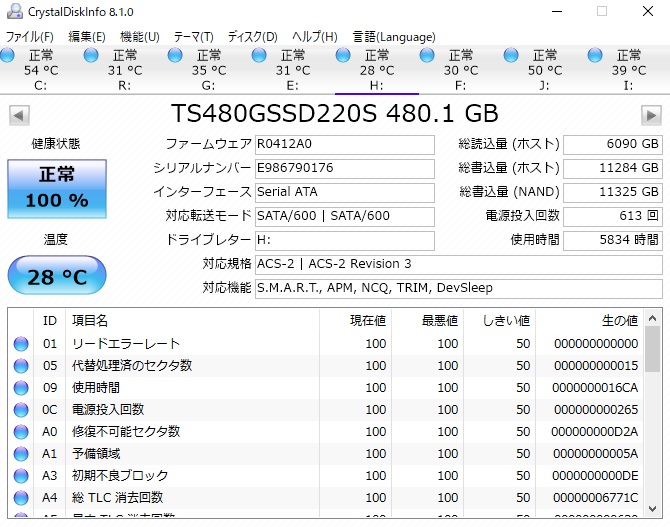The height and width of the screenshot is (527, 670).
Task: Select the 代替処理済のセクタ数 attribute row
Action: (x=326, y=366)
